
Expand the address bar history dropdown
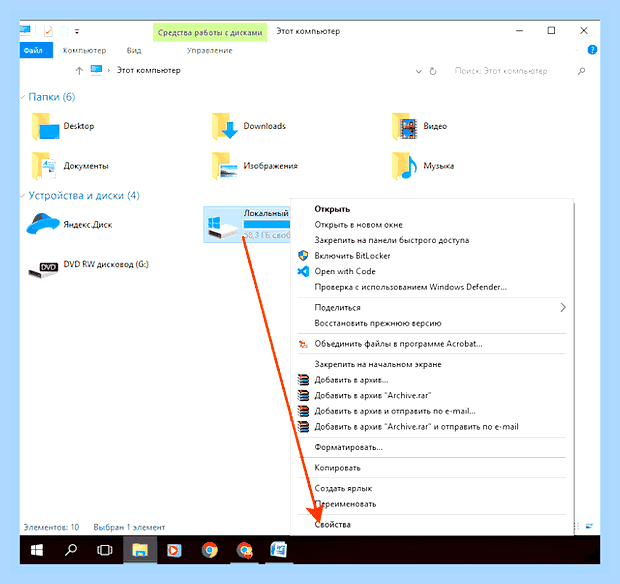click(418, 72)
